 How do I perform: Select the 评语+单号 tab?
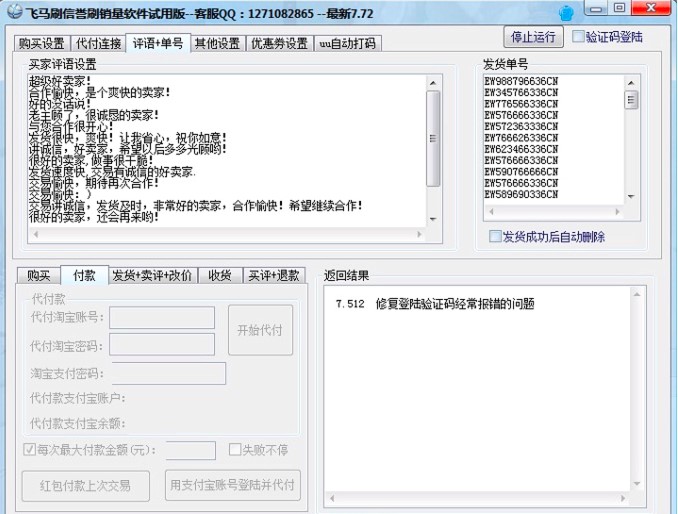(x=158, y=43)
